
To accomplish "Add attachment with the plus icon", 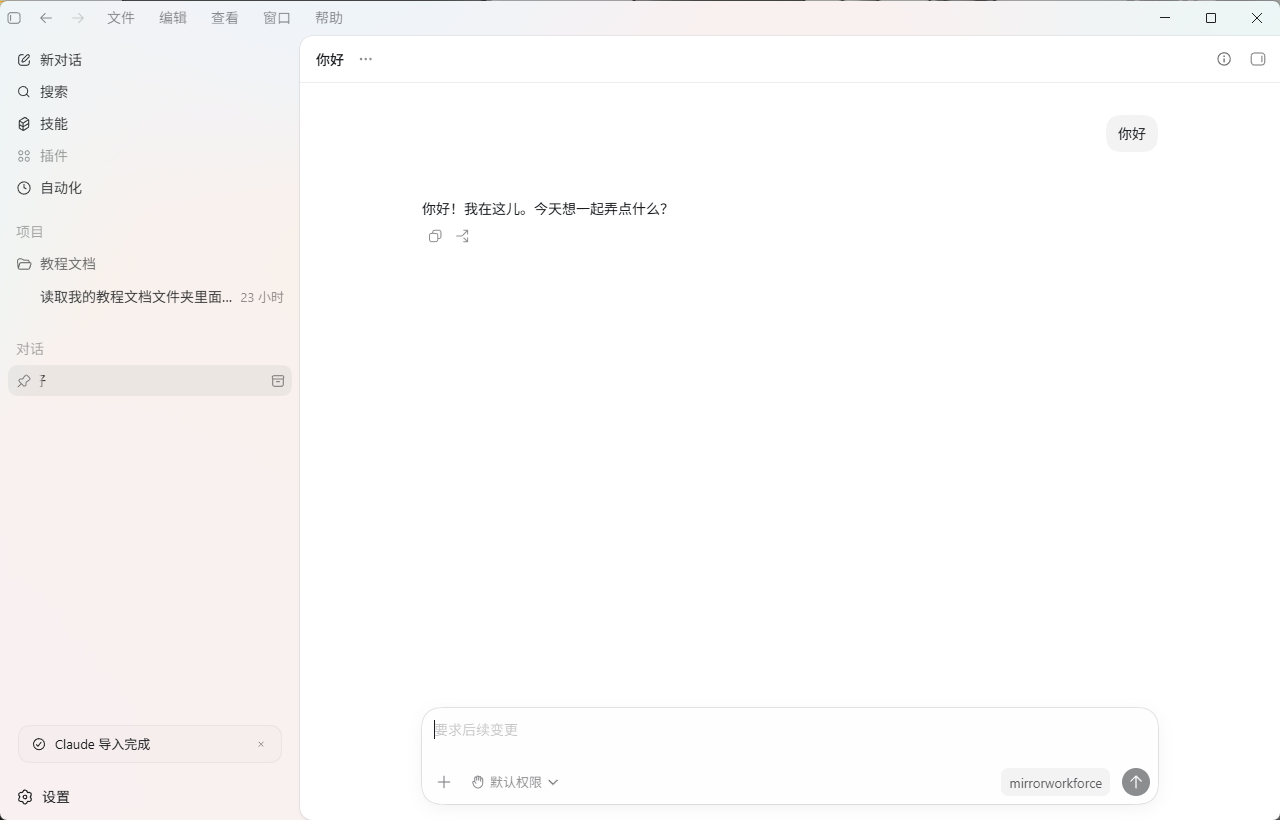I will point(444,782).
